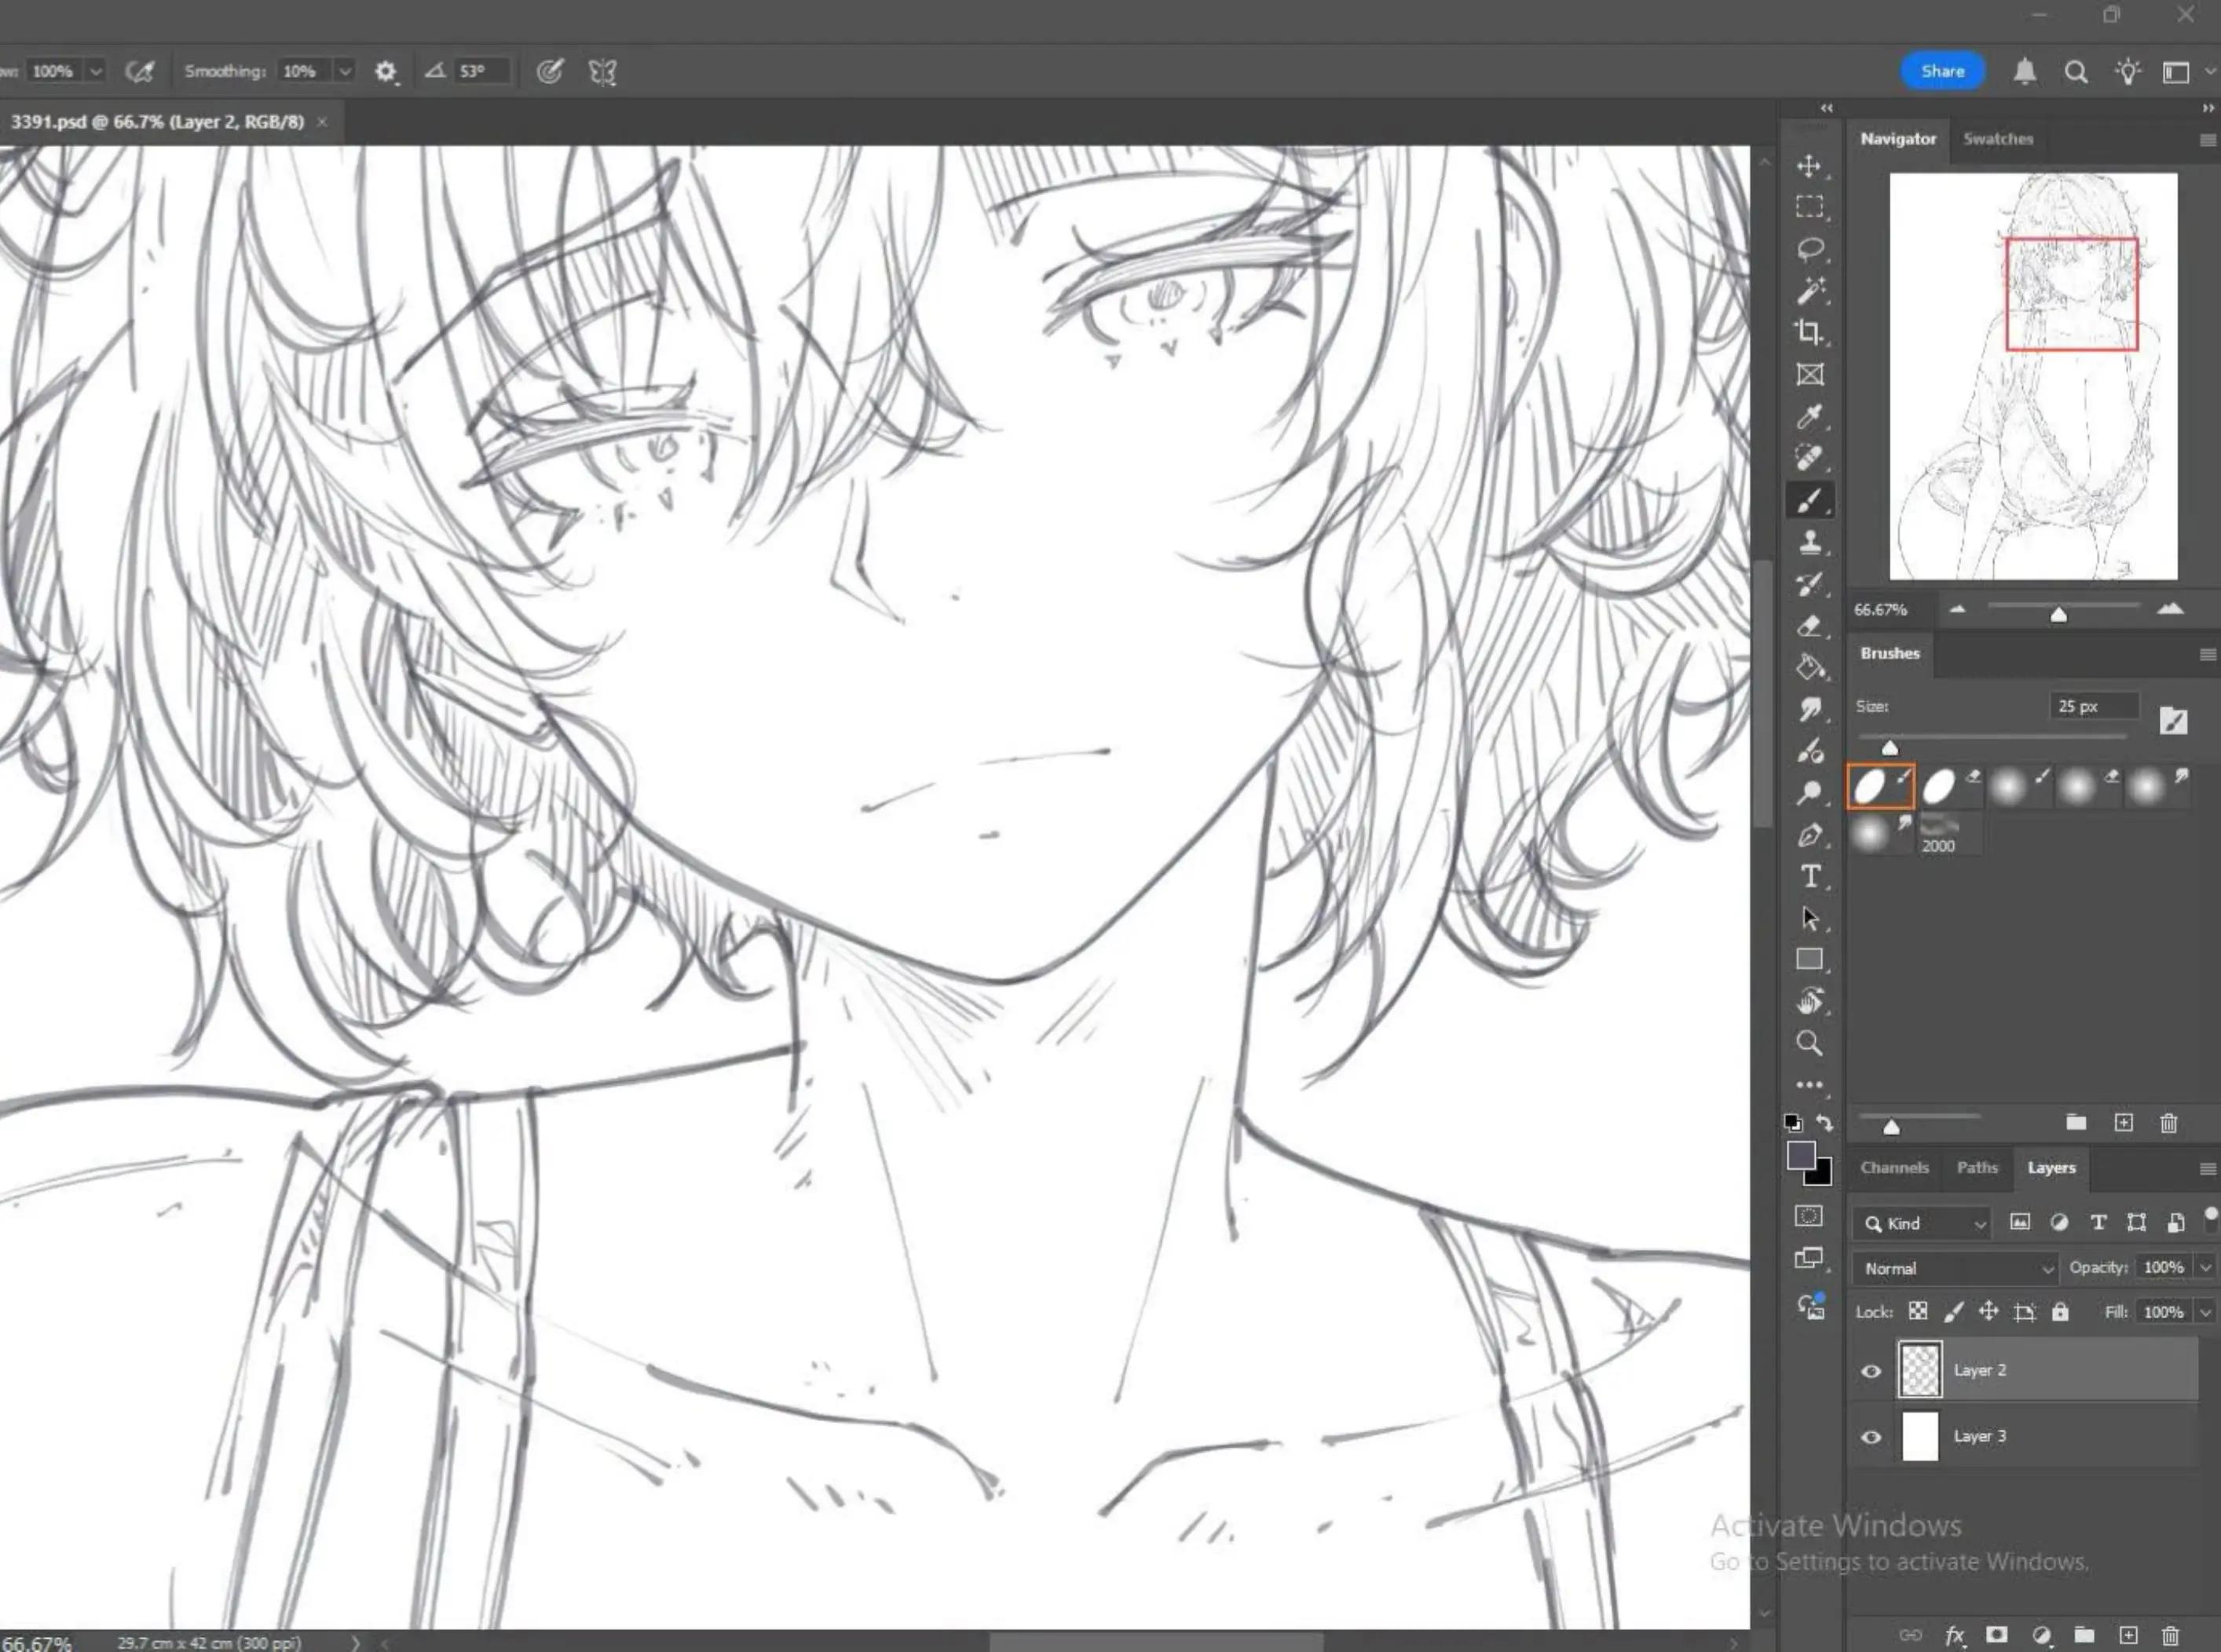The width and height of the screenshot is (2221, 1652).
Task: Open the Flow percentage dropdown arrow
Action: point(96,71)
